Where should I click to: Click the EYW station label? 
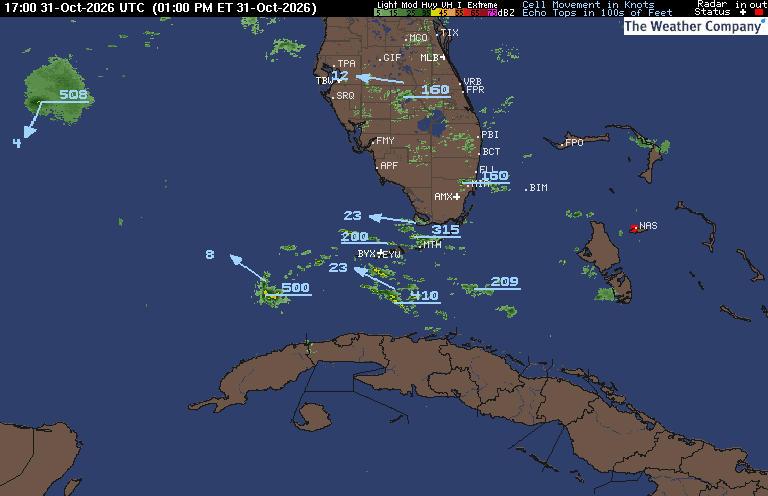point(392,254)
